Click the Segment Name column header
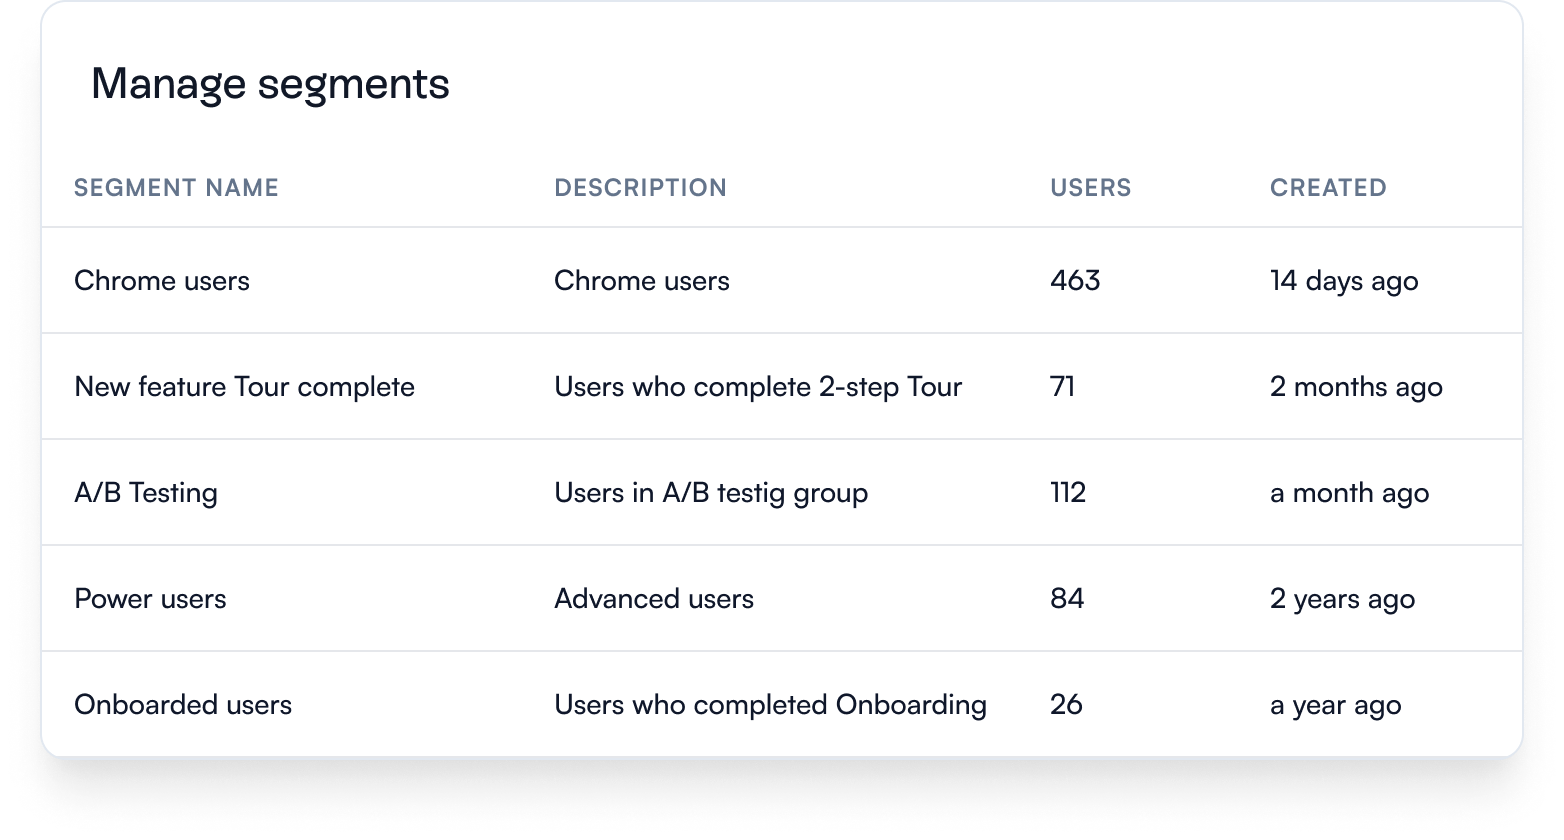The width and height of the screenshot is (1564, 840). pyautogui.click(x=176, y=187)
